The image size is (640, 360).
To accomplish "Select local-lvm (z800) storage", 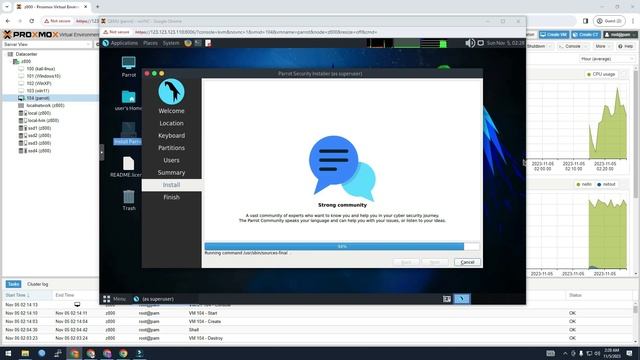I will tap(43, 121).
